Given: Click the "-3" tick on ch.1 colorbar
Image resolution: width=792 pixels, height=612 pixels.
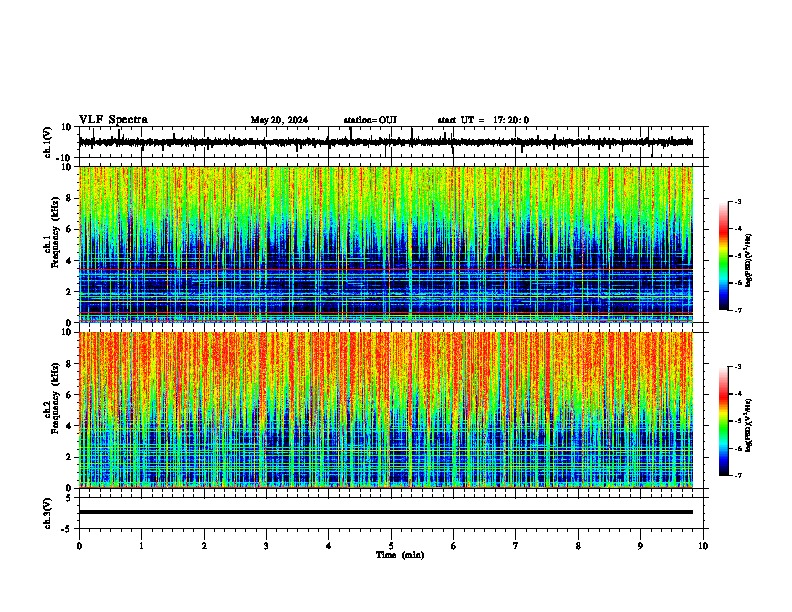Looking at the screenshot, I should [x=737, y=201].
